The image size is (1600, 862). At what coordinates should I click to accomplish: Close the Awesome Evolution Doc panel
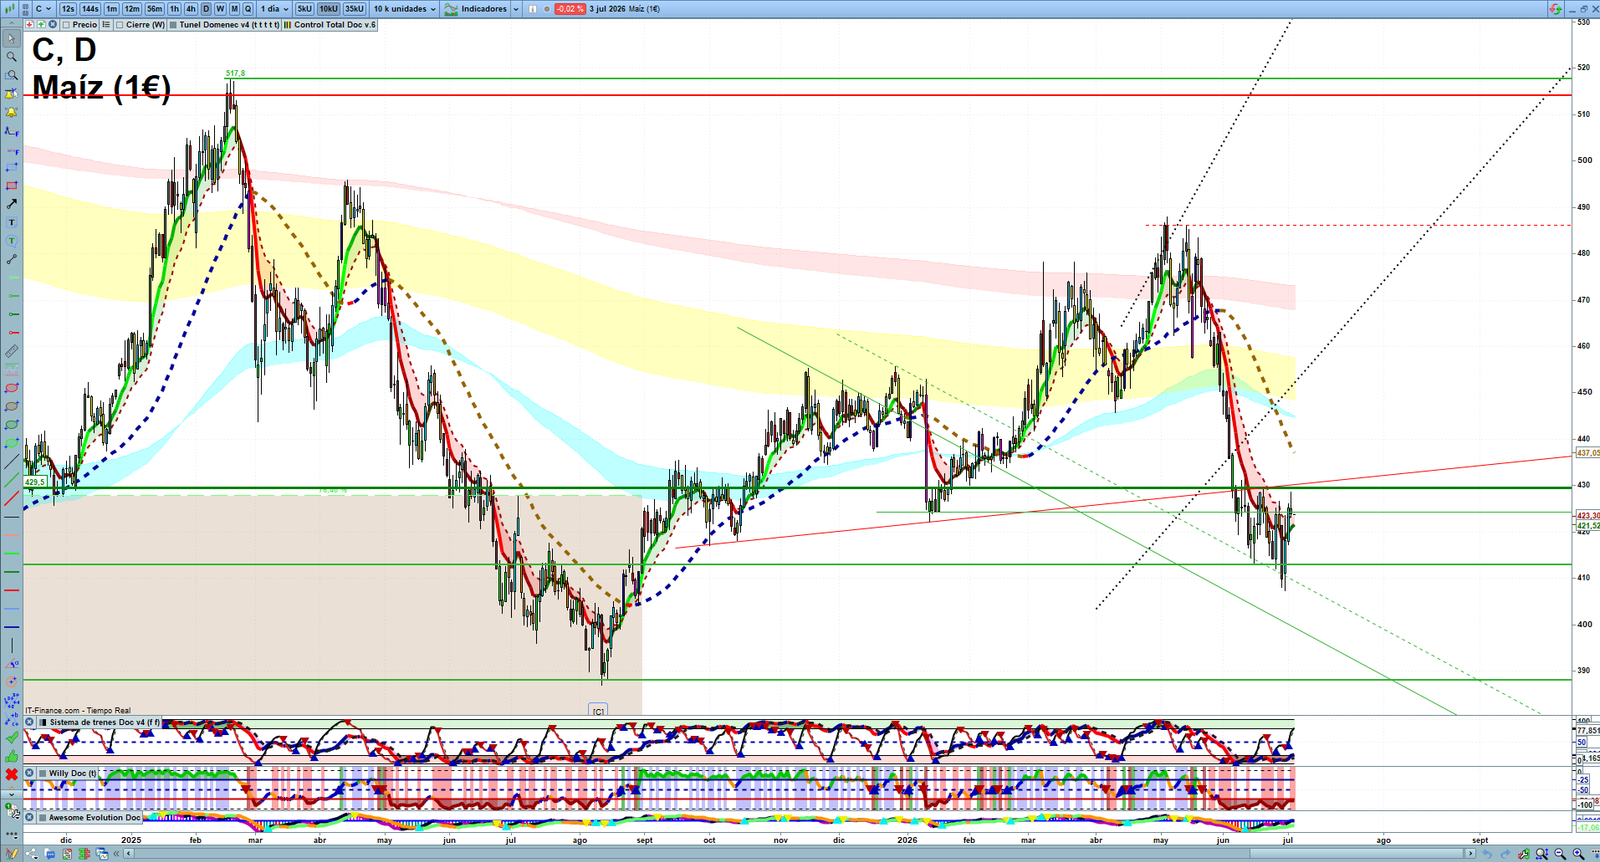tap(30, 817)
